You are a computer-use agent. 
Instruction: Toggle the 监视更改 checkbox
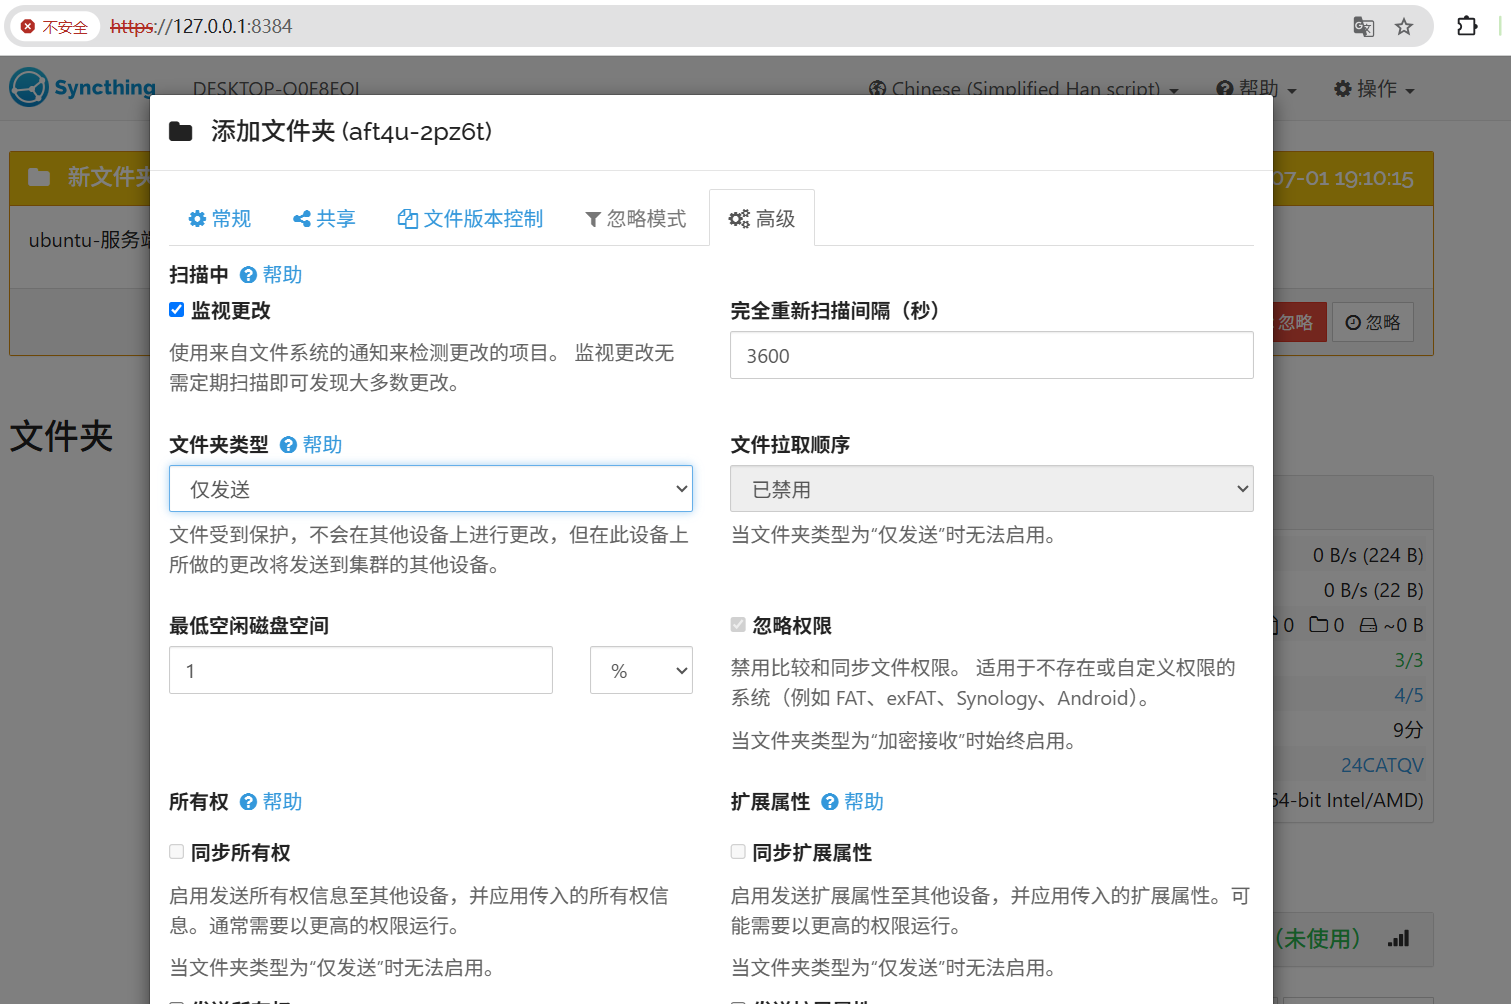pos(177,310)
